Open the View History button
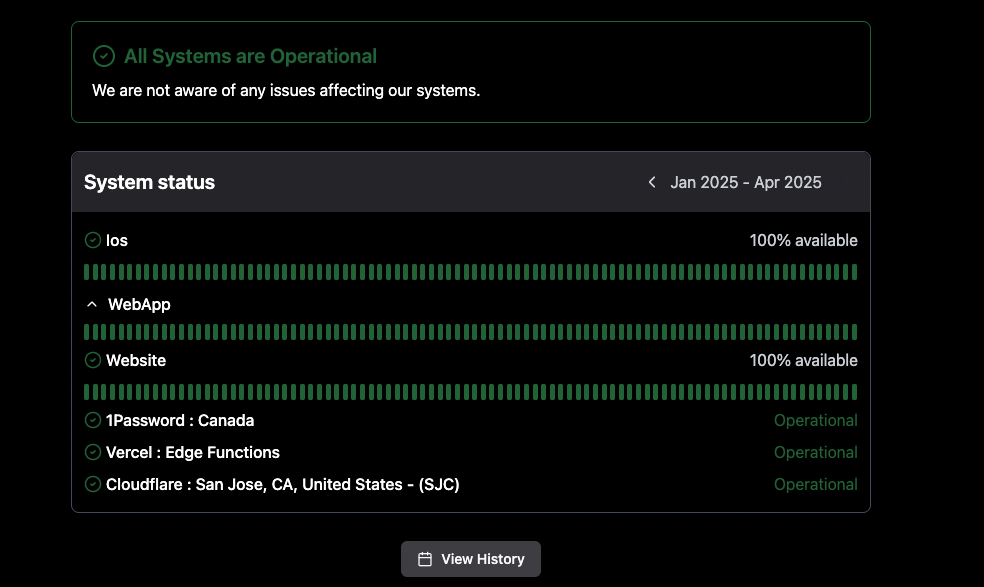The width and height of the screenshot is (984, 587). [x=471, y=559]
